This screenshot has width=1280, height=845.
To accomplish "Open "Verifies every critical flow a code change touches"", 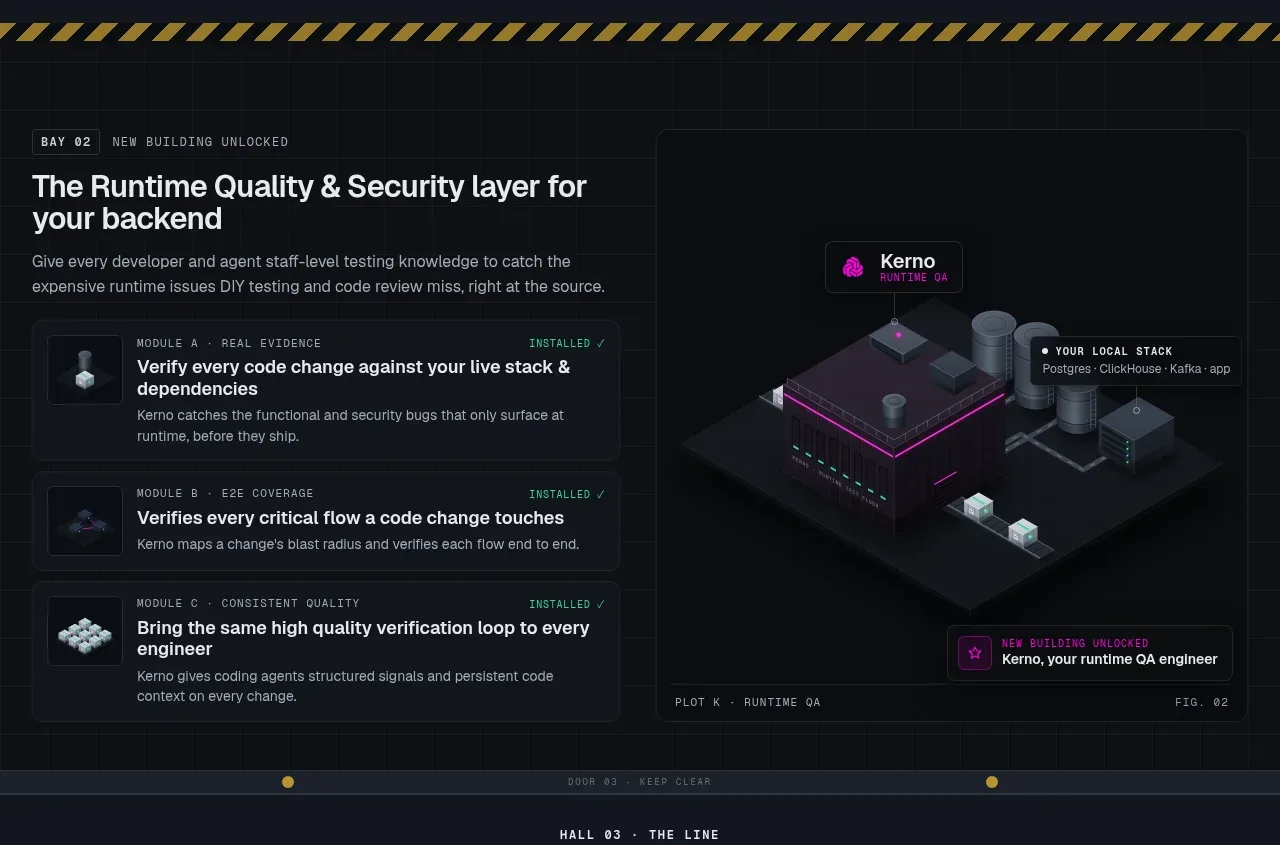I will point(350,518).
